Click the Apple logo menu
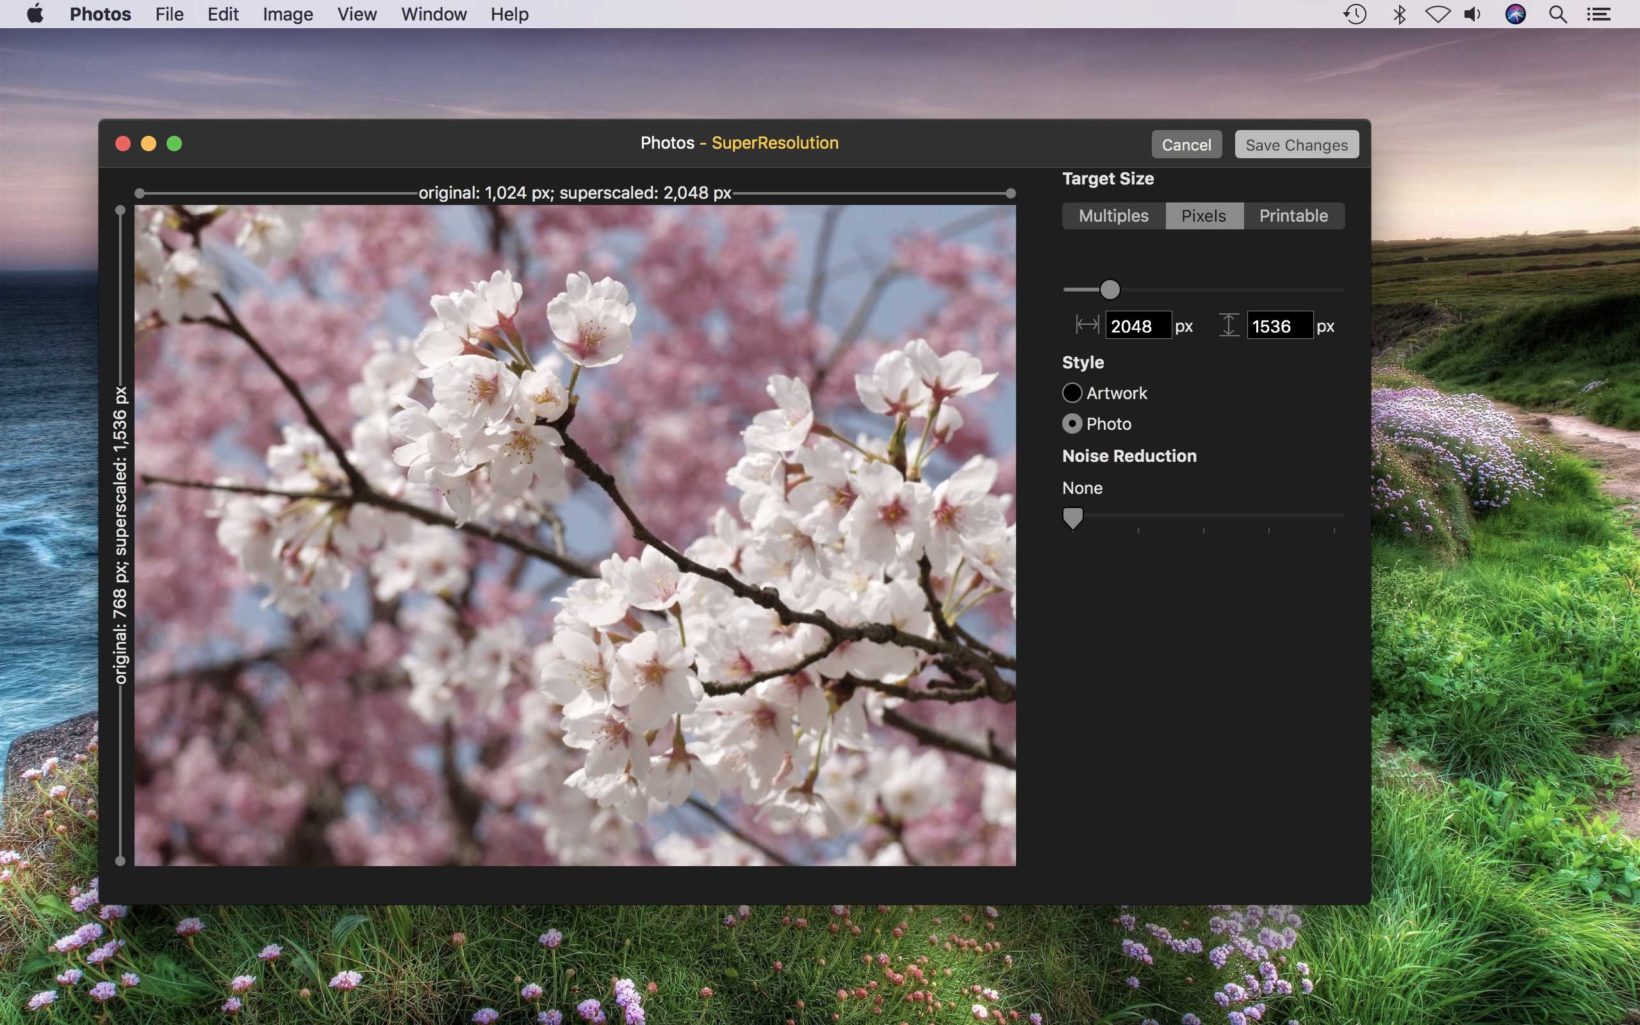1640x1025 pixels. tap(35, 14)
